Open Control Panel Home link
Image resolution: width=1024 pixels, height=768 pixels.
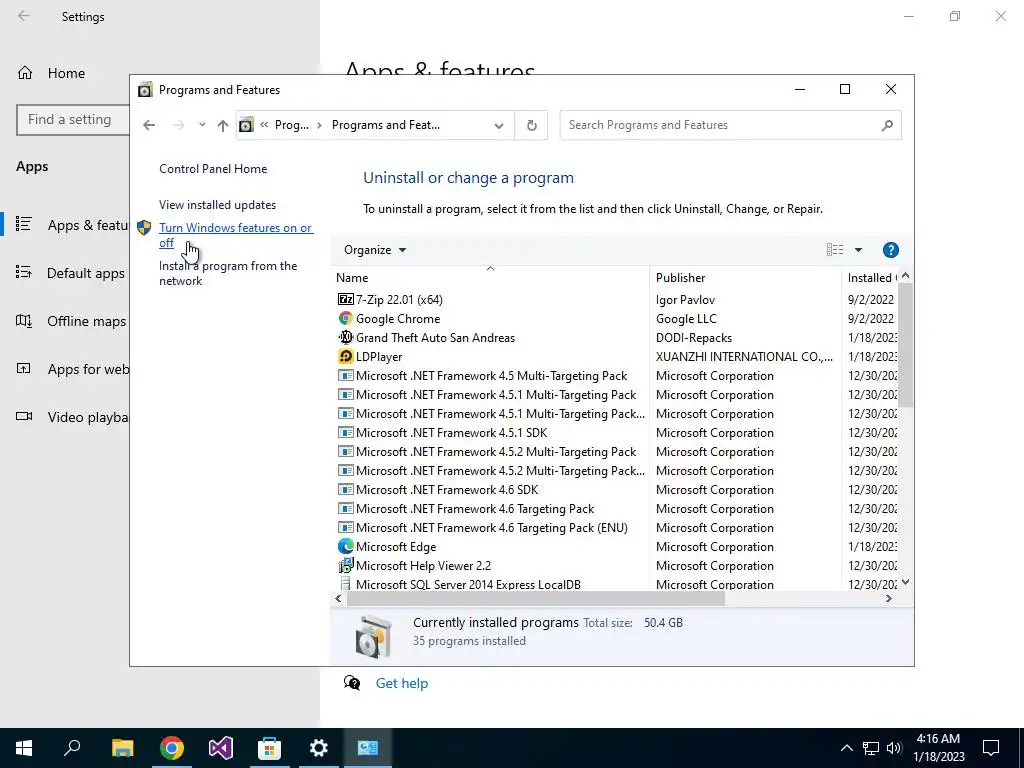(213, 168)
